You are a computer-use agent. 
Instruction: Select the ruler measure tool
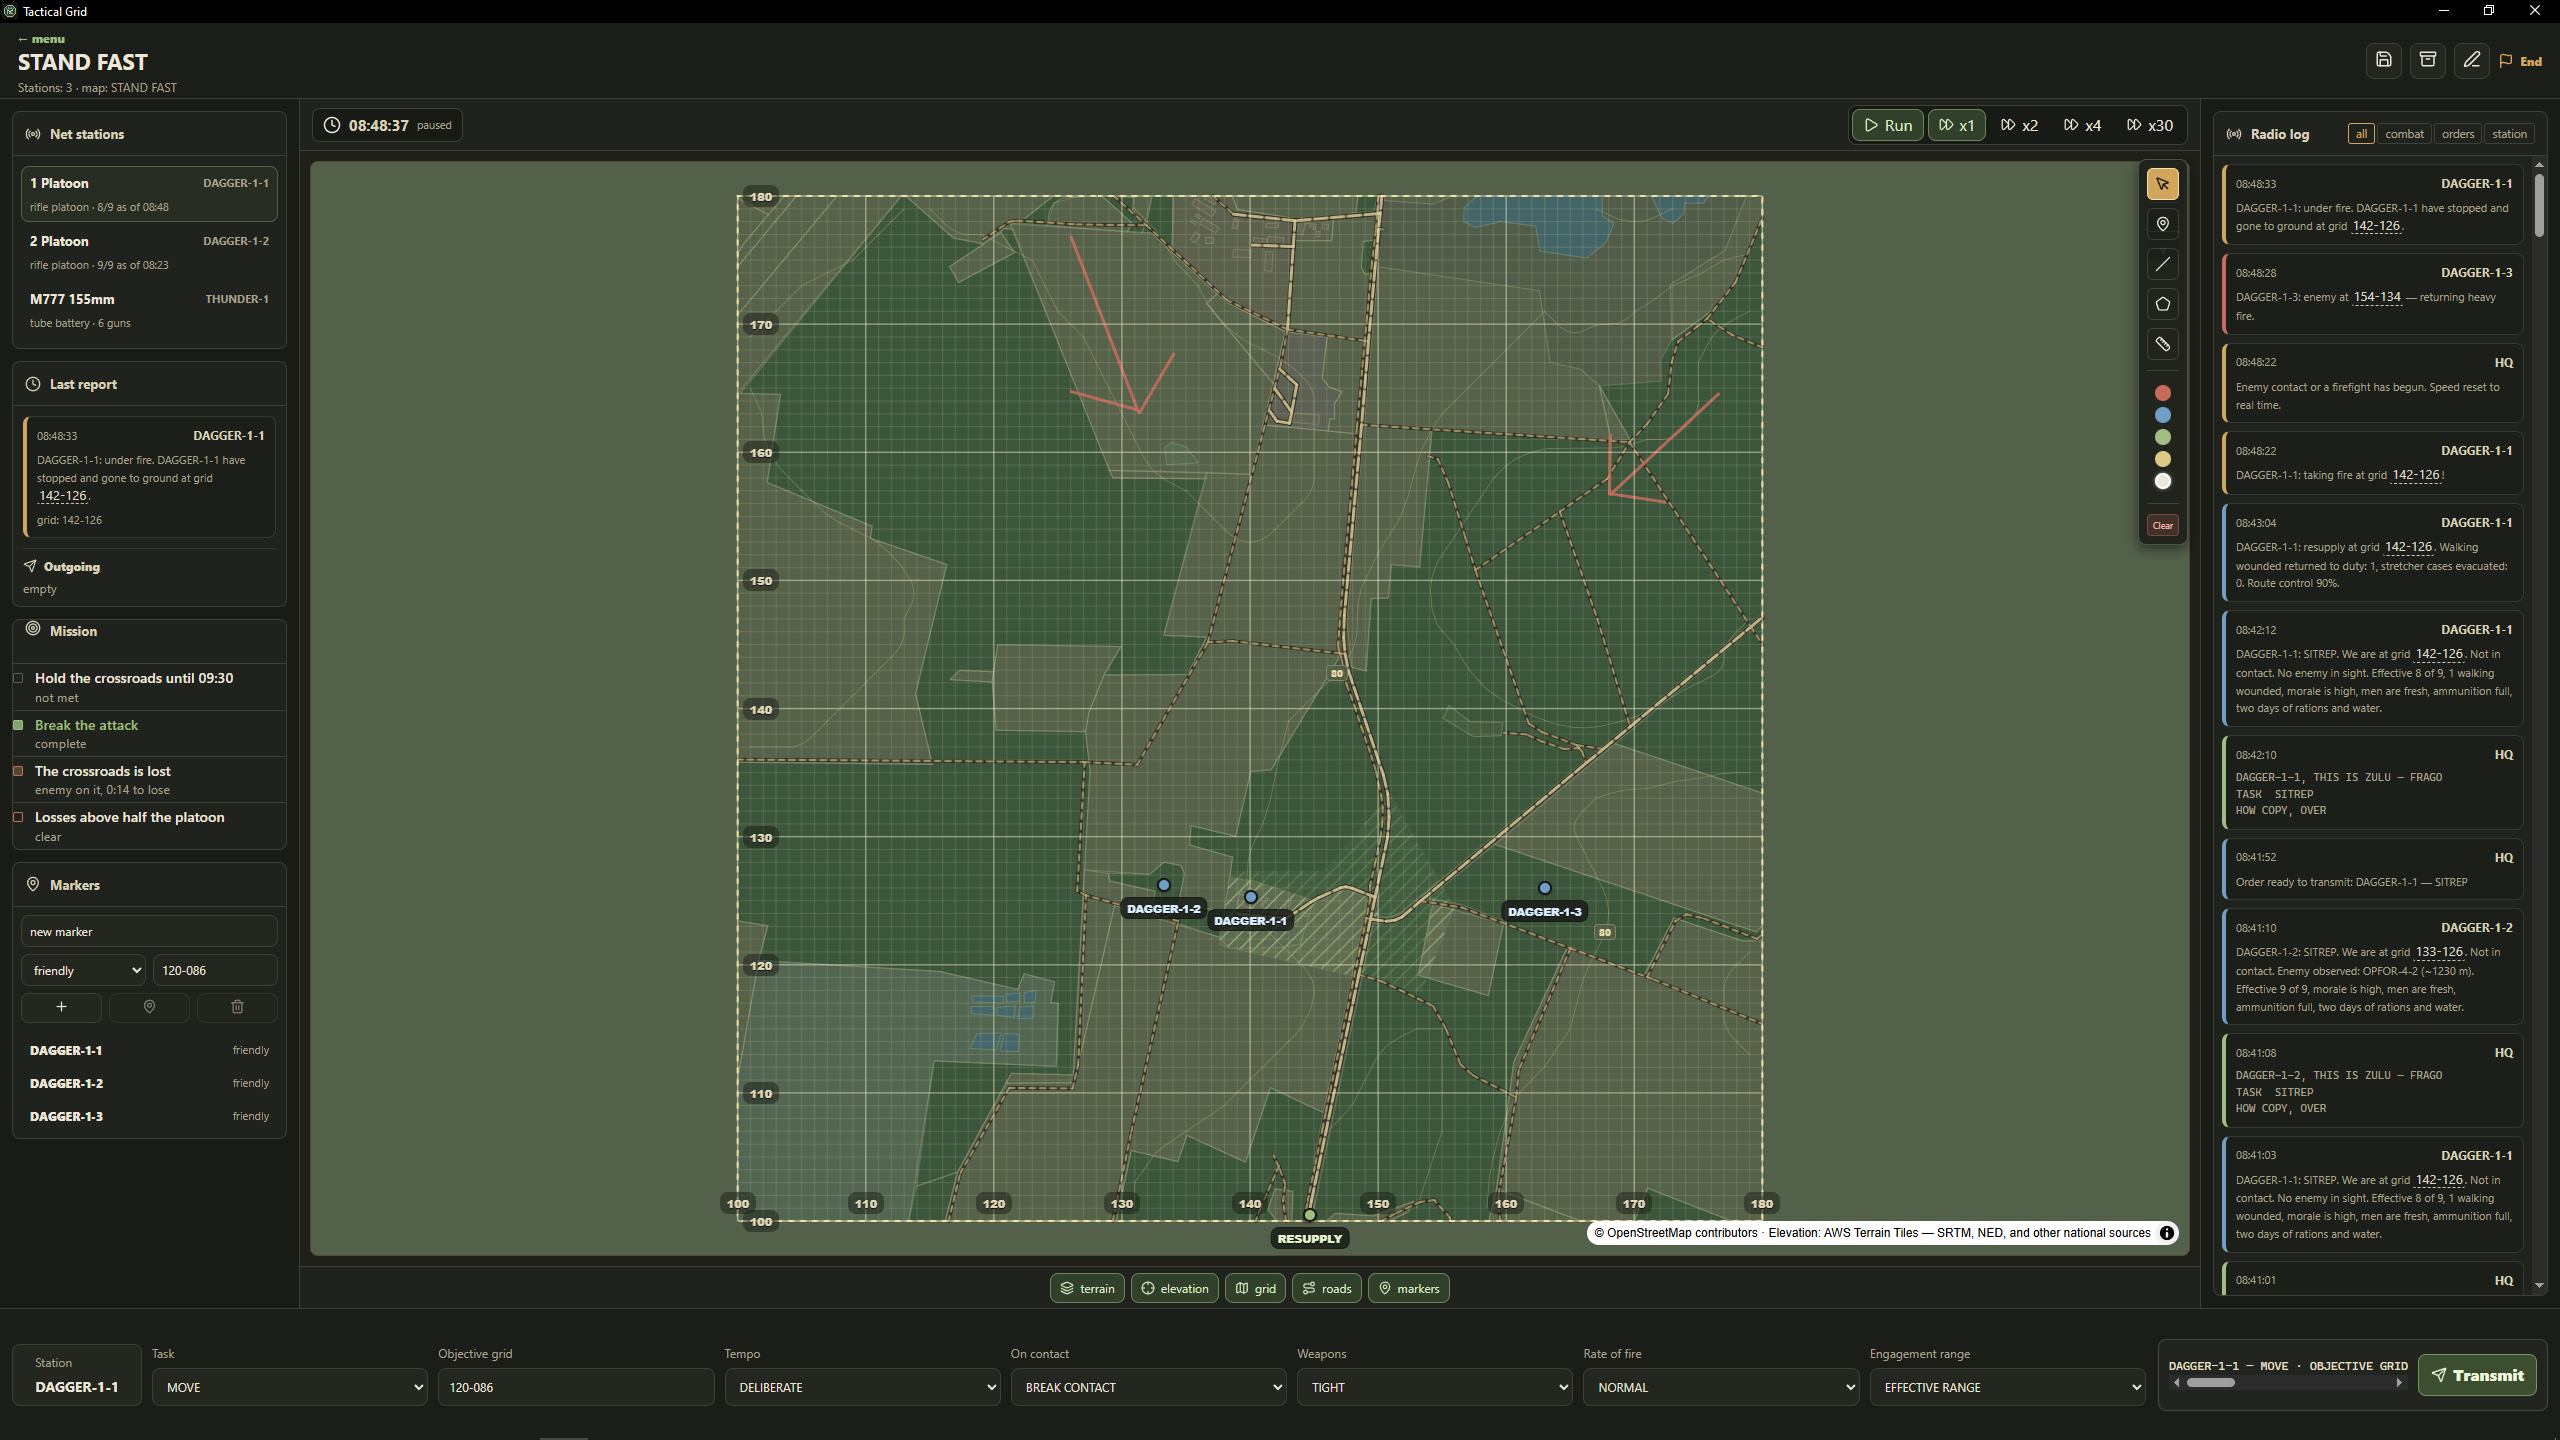[2162, 344]
